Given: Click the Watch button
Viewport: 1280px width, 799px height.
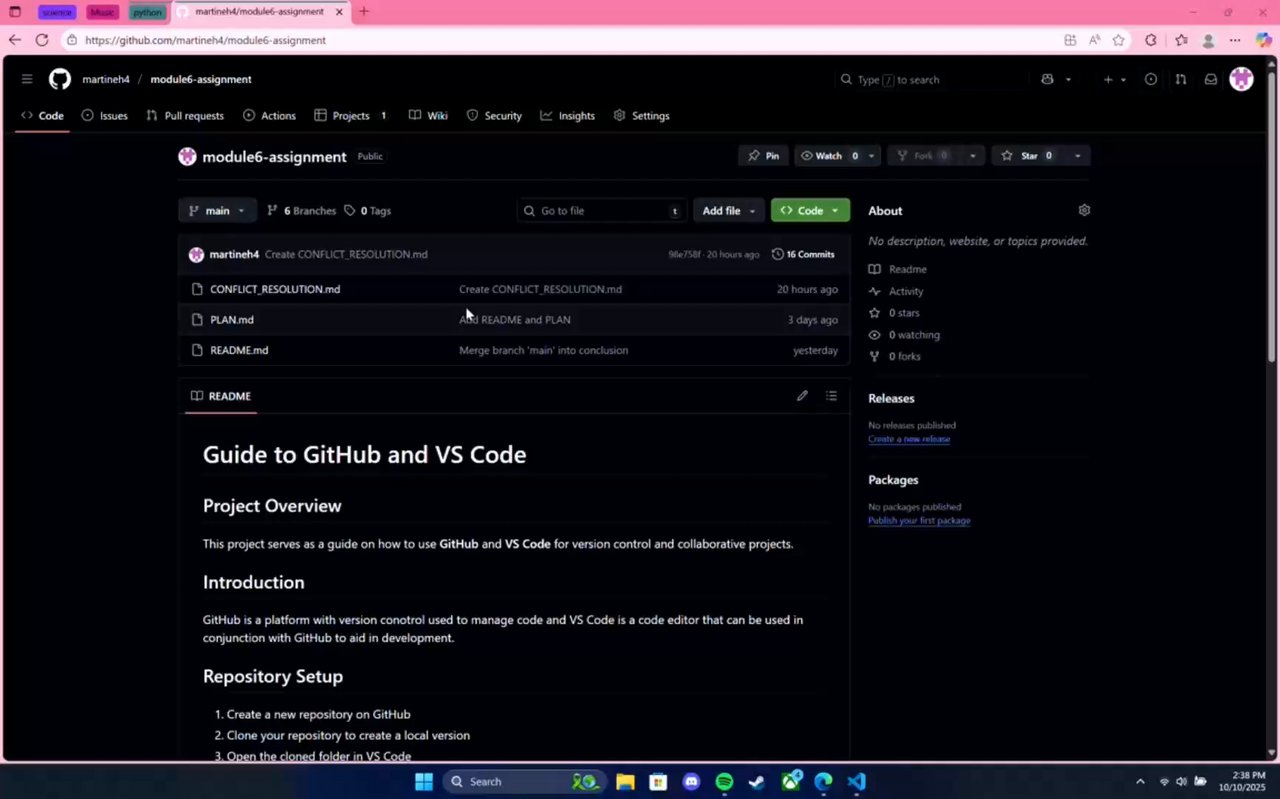Looking at the screenshot, I should tap(829, 156).
